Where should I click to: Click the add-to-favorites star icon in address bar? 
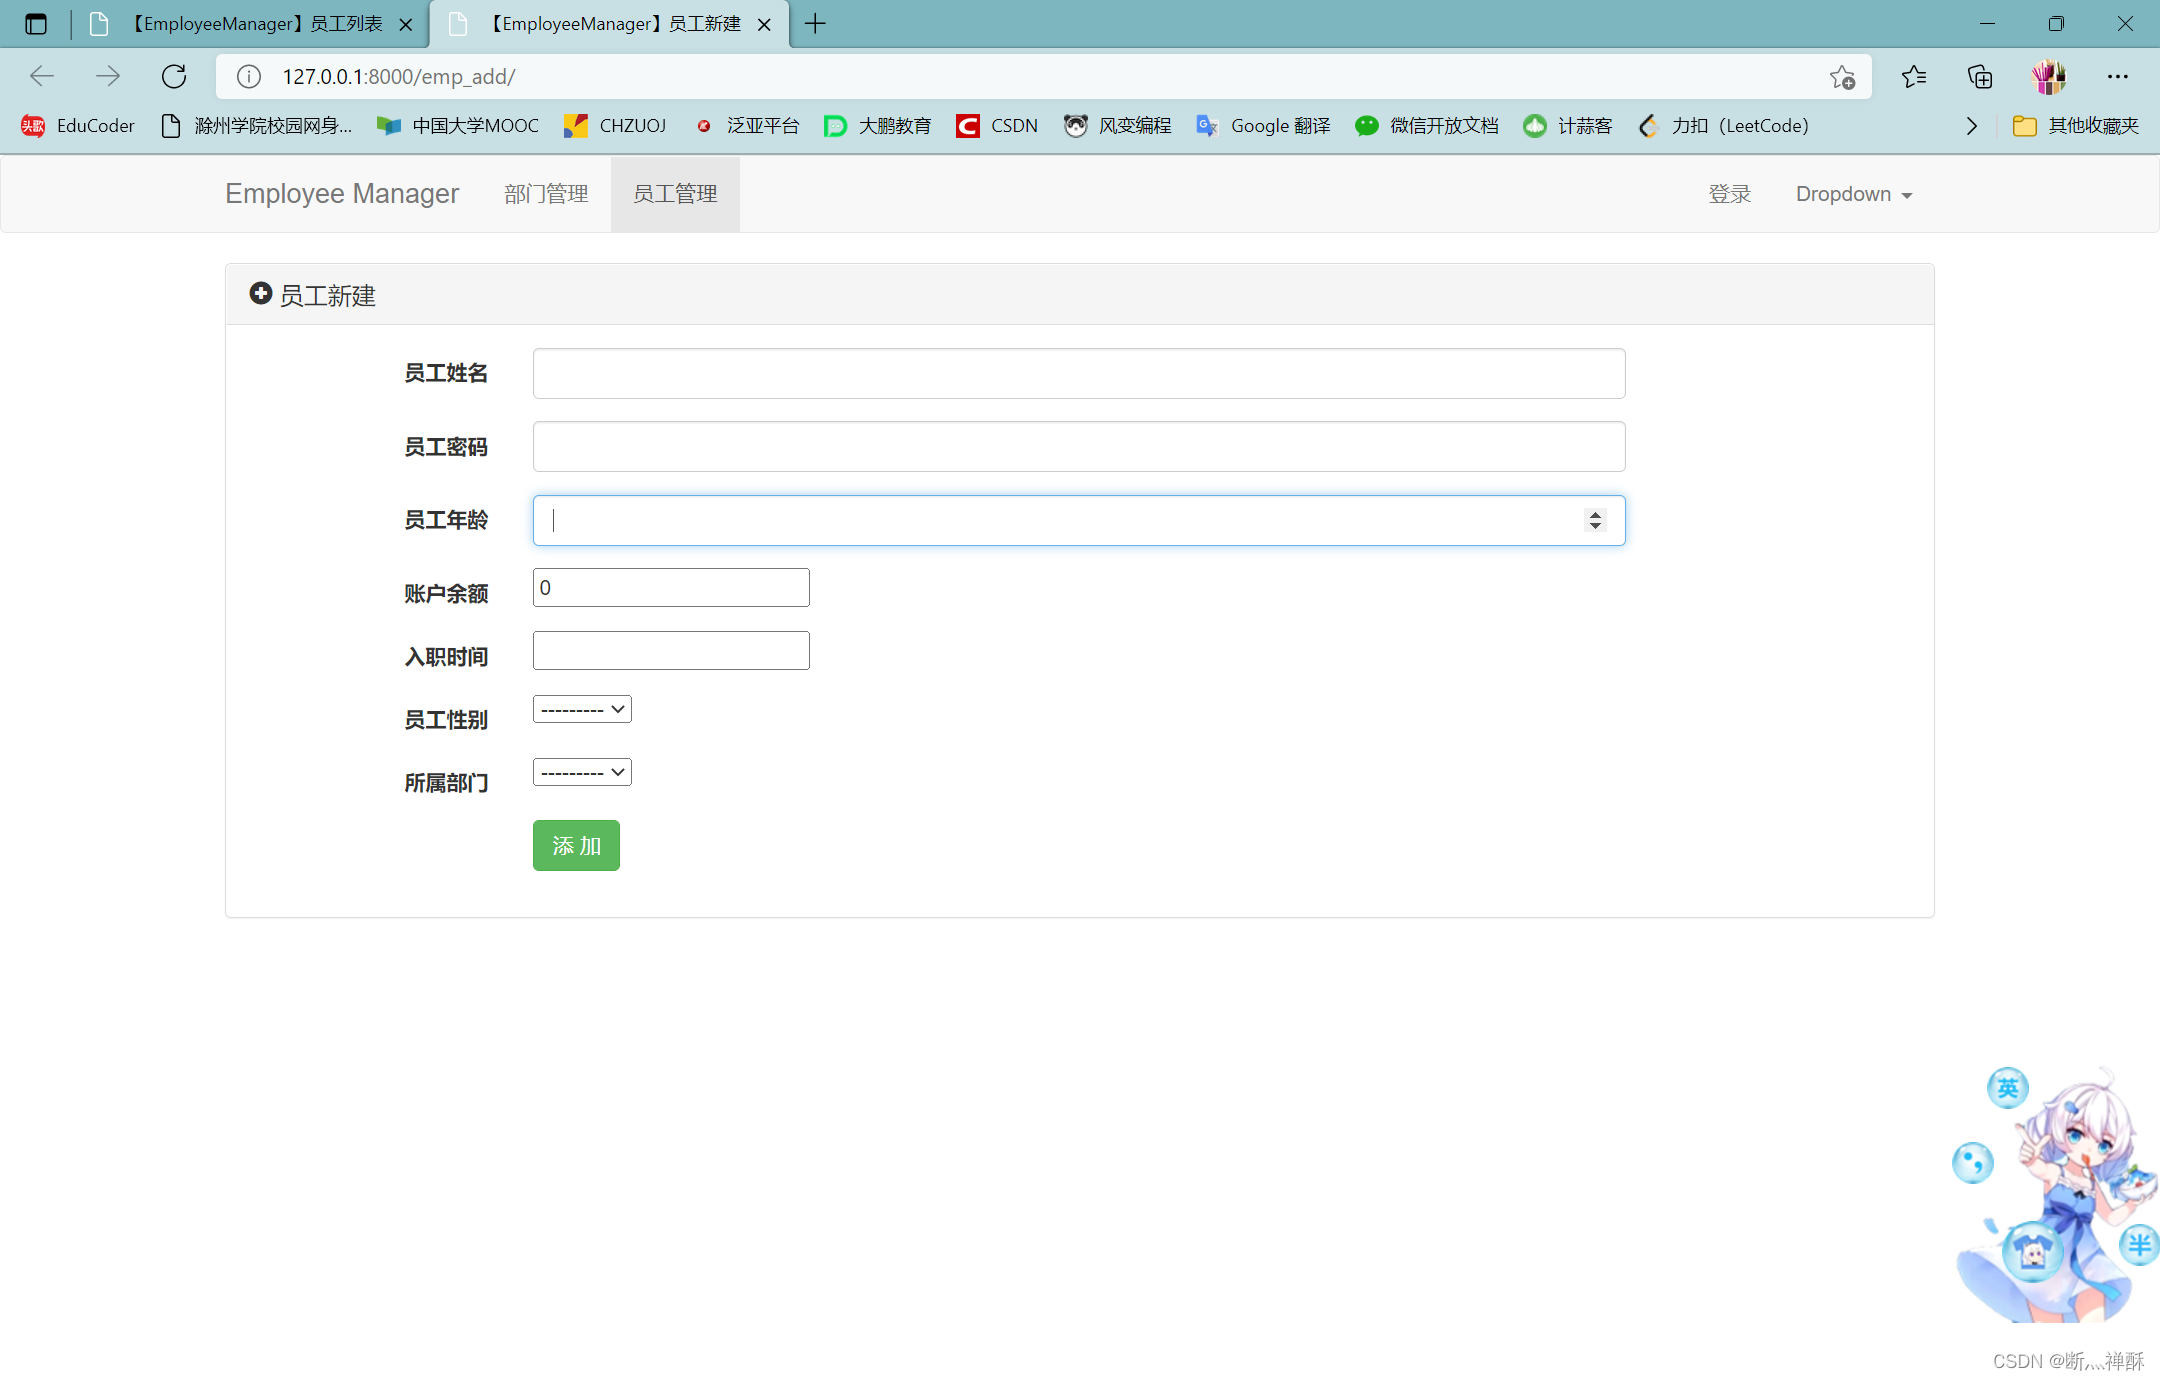(1842, 76)
